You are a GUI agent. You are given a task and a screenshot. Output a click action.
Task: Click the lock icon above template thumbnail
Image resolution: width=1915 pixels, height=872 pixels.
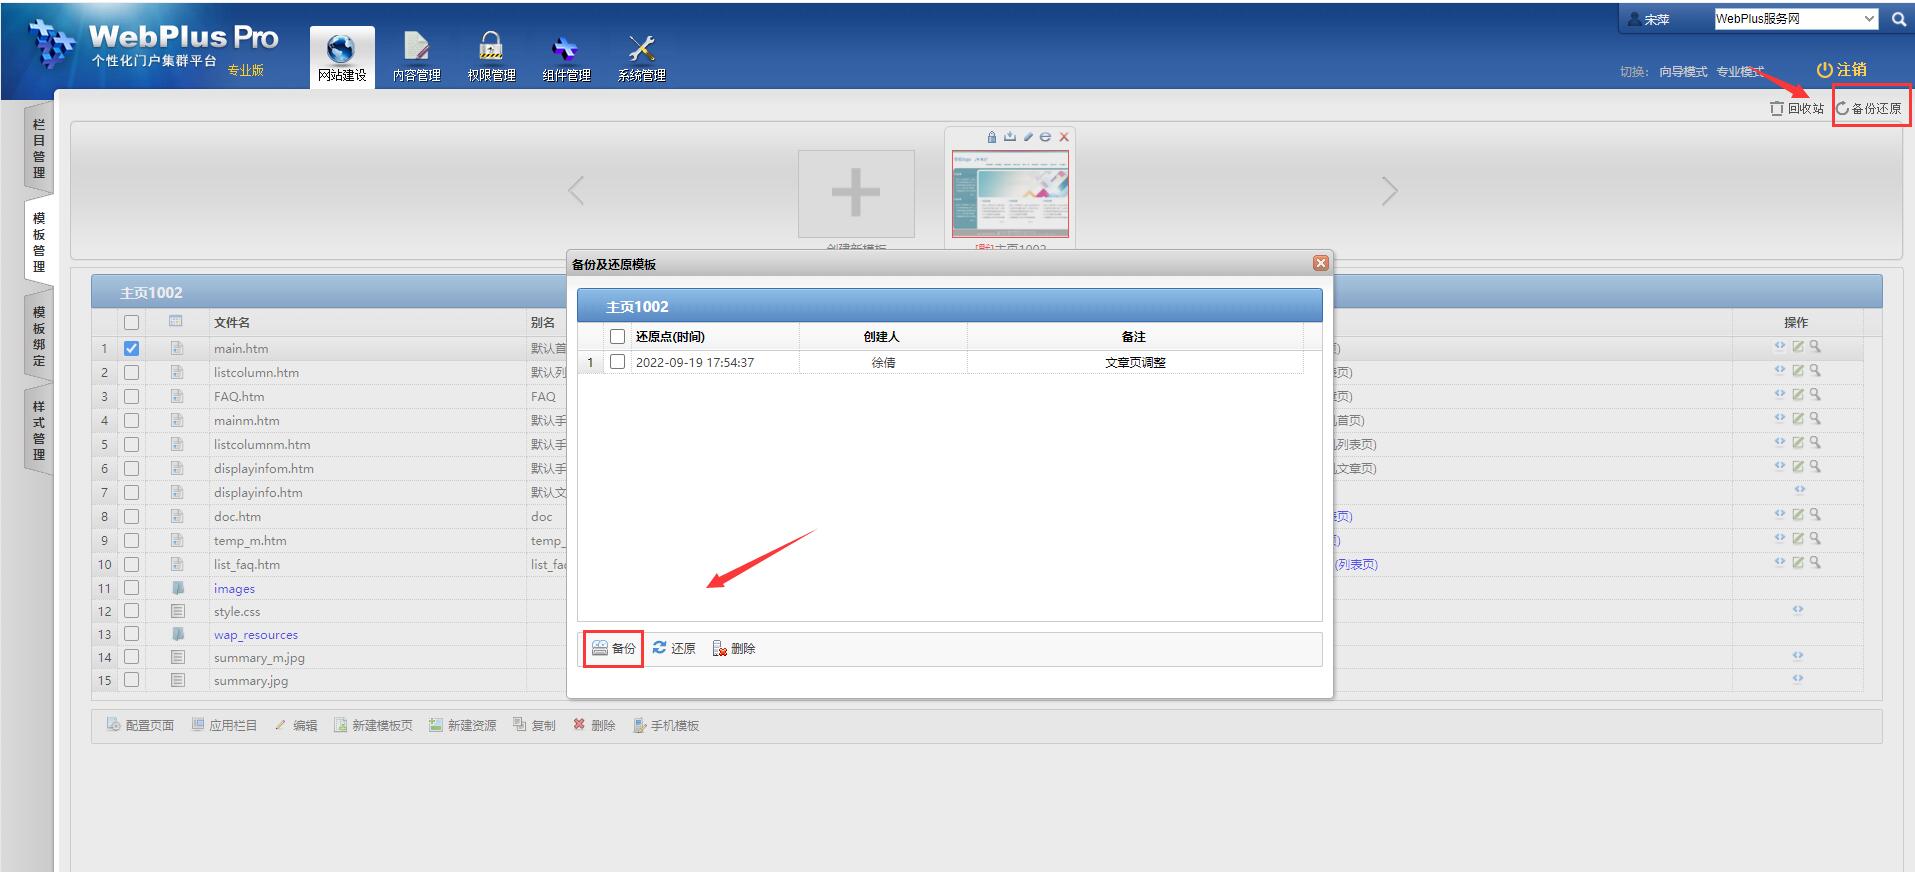click(992, 137)
